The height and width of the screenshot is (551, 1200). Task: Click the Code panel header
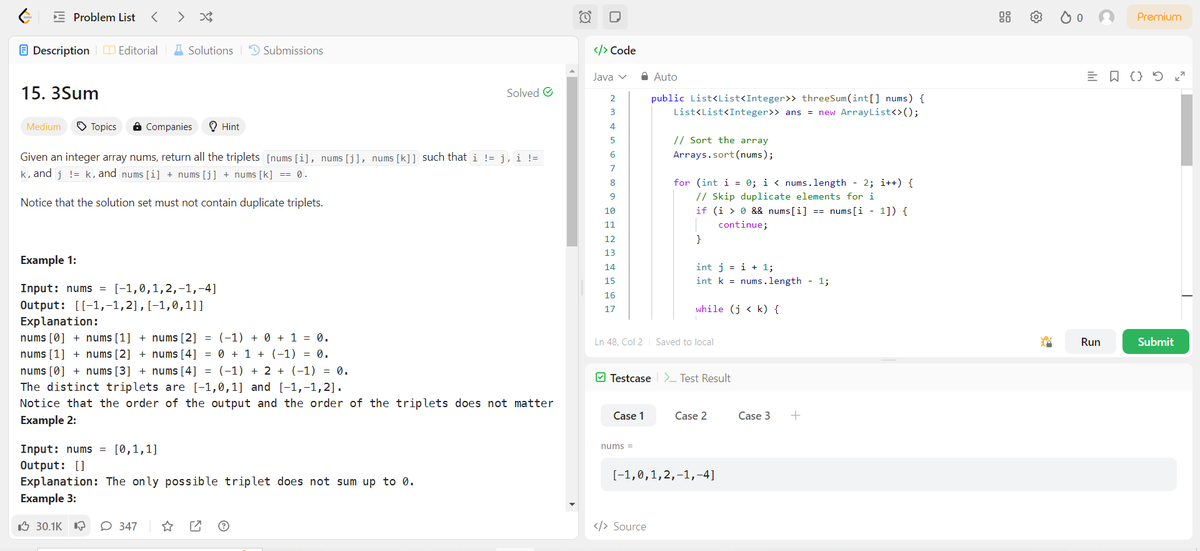(615, 50)
